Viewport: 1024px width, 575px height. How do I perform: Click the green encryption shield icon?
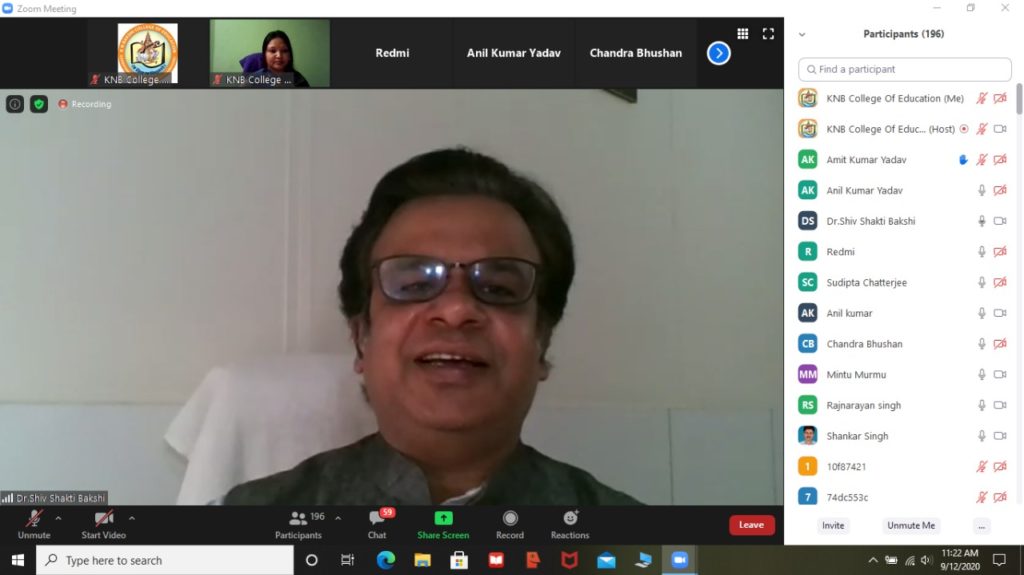click(39, 104)
